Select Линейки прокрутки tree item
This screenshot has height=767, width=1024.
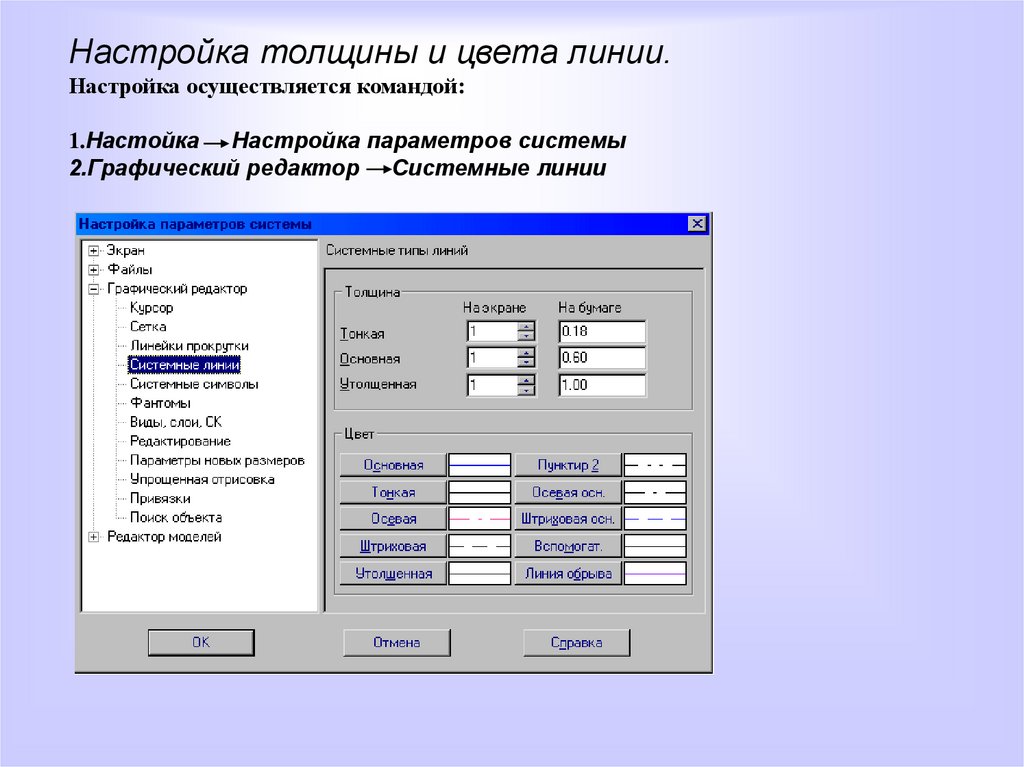click(x=189, y=346)
